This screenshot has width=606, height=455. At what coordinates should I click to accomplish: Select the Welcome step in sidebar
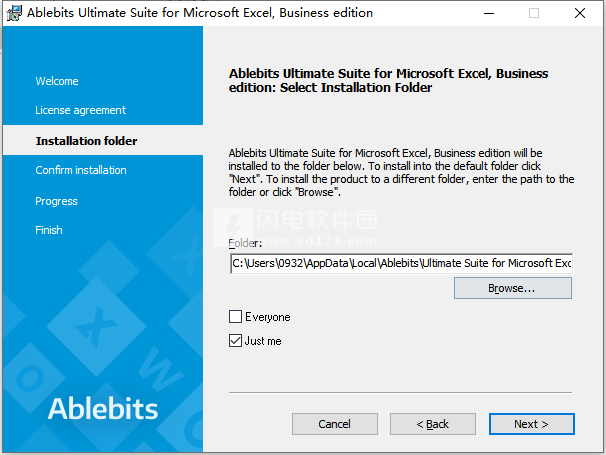57,81
